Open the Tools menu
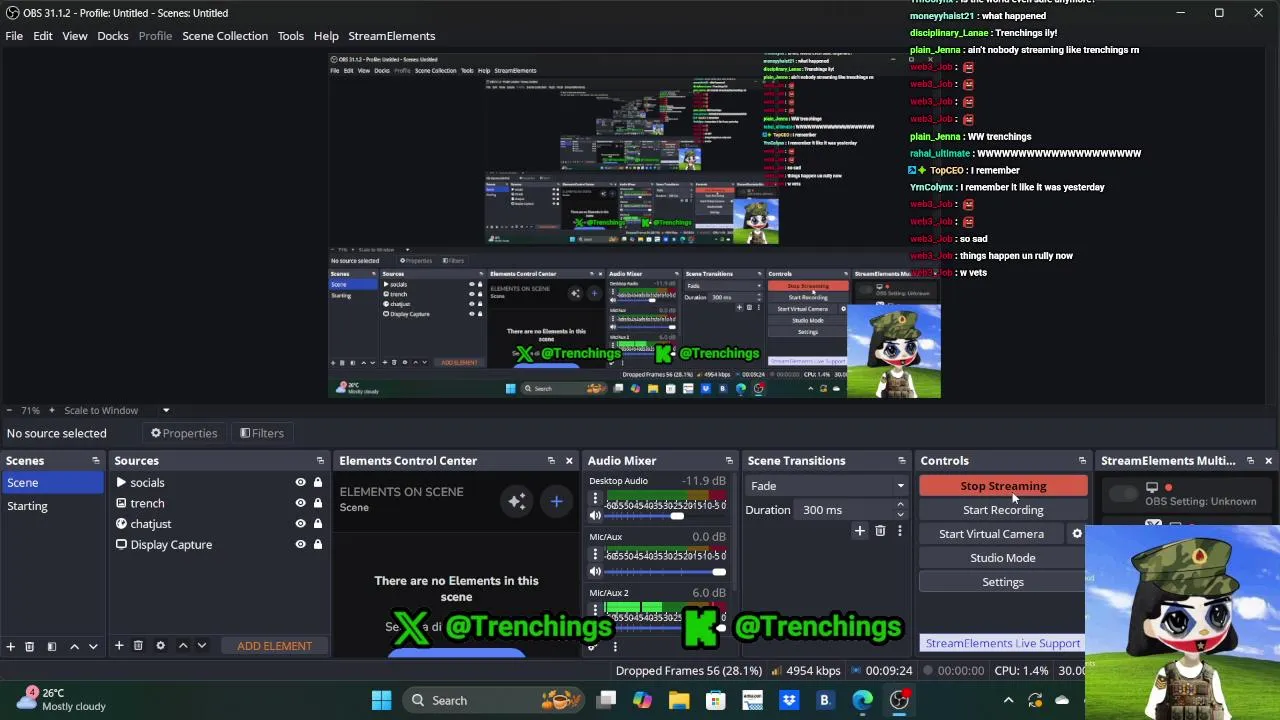The image size is (1280, 720). tap(291, 36)
